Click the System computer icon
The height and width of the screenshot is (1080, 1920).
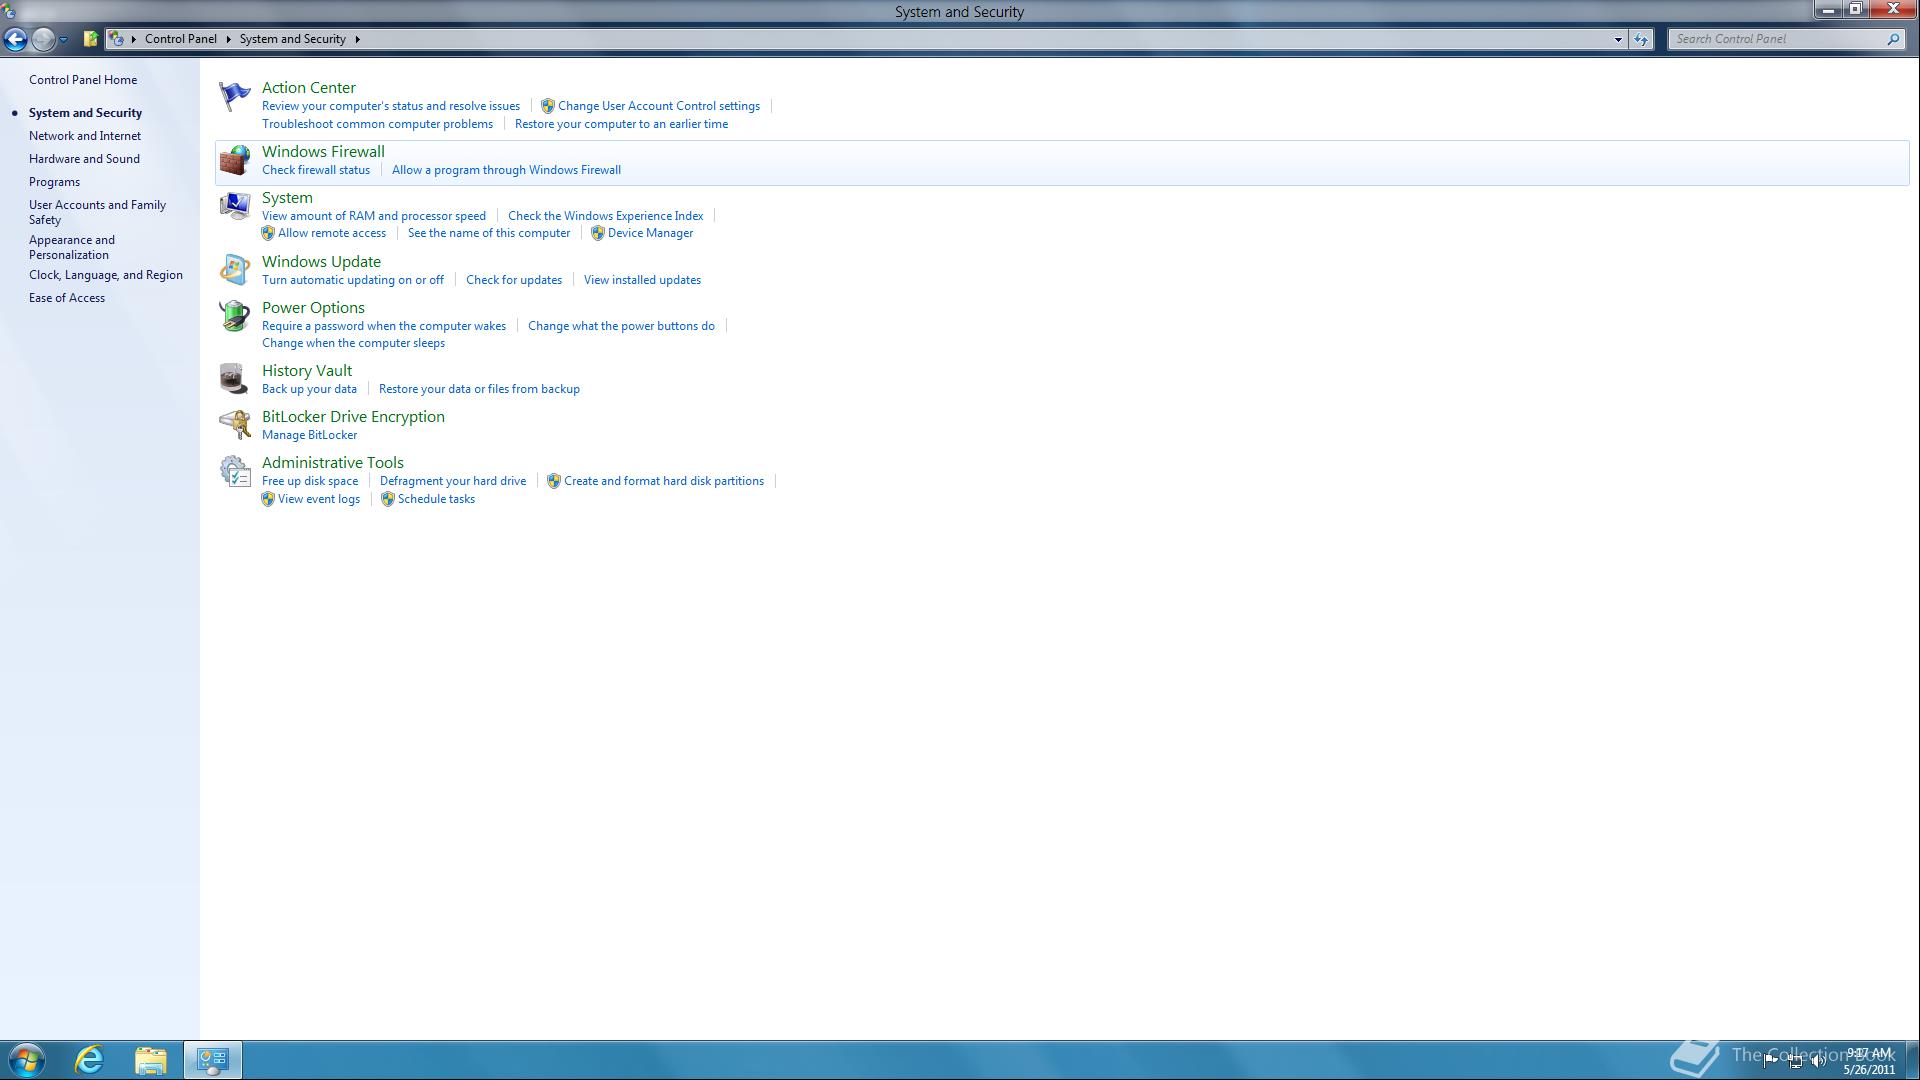pos(234,206)
